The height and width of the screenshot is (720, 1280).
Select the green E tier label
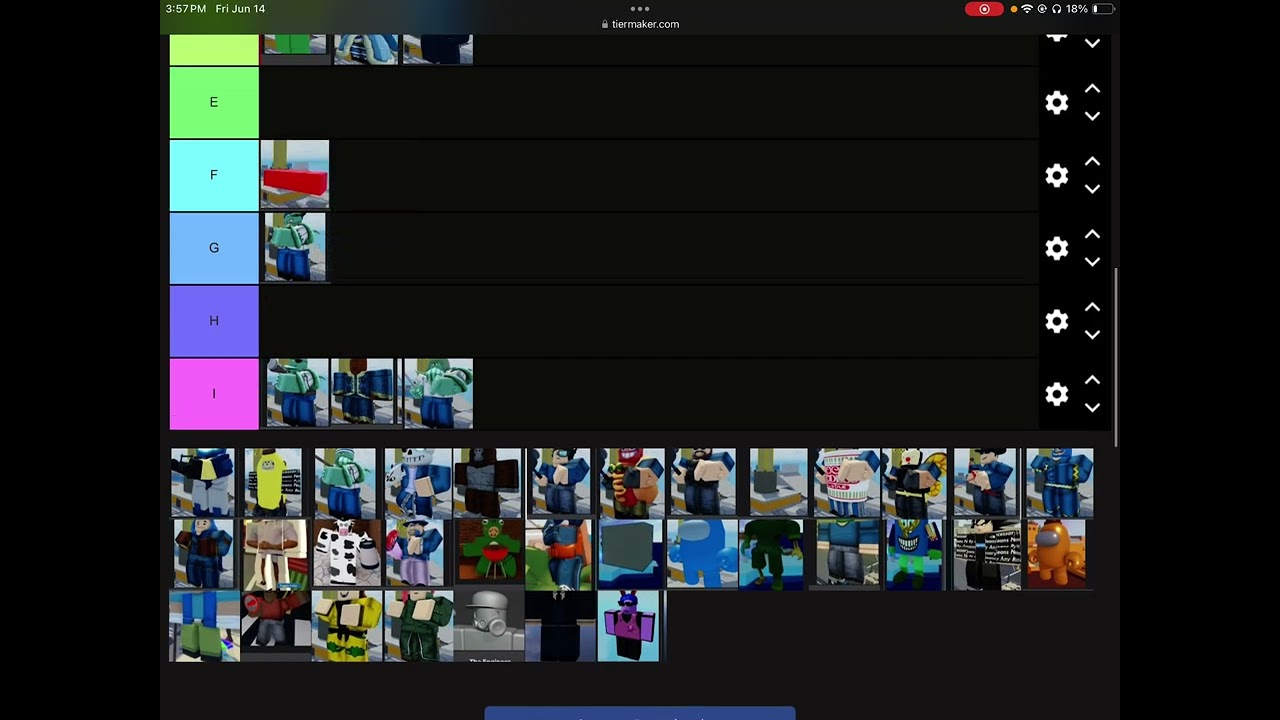pos(214,102)
